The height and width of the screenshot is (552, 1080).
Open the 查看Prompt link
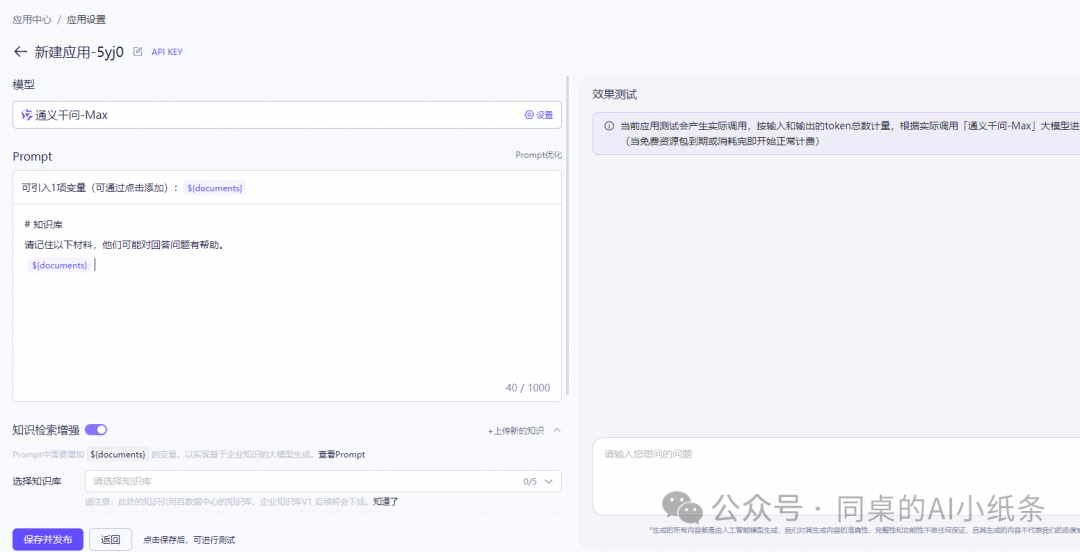tap(342, 454)
